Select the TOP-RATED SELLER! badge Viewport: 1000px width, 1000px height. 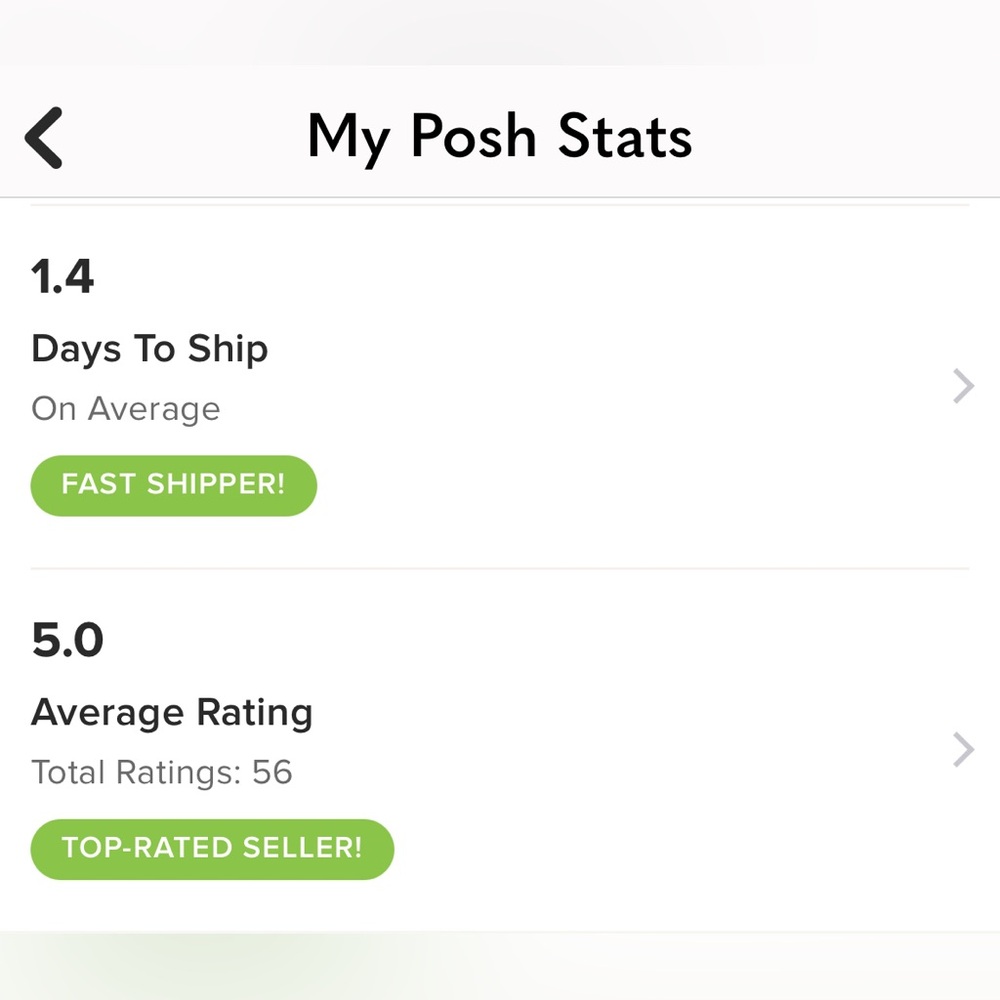pos(211,848)
